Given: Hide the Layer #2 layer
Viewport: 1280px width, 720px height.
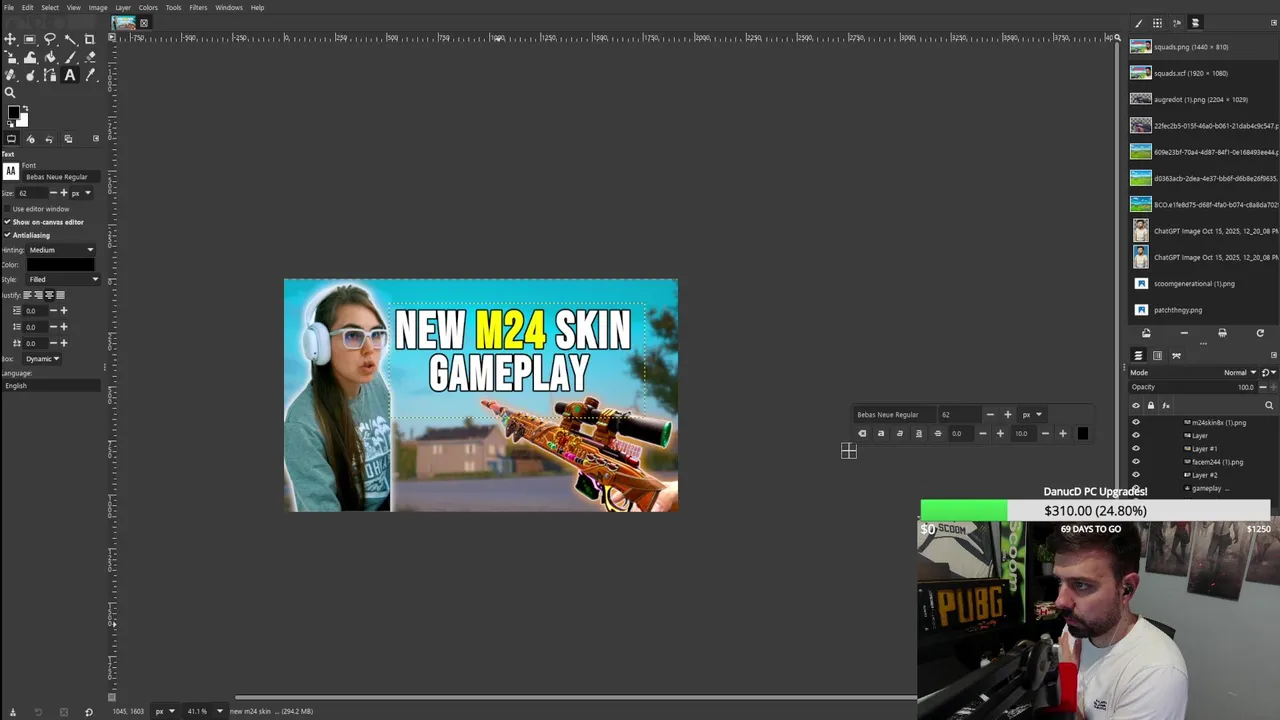Looking at the screenshot, I should (1135, 475).
